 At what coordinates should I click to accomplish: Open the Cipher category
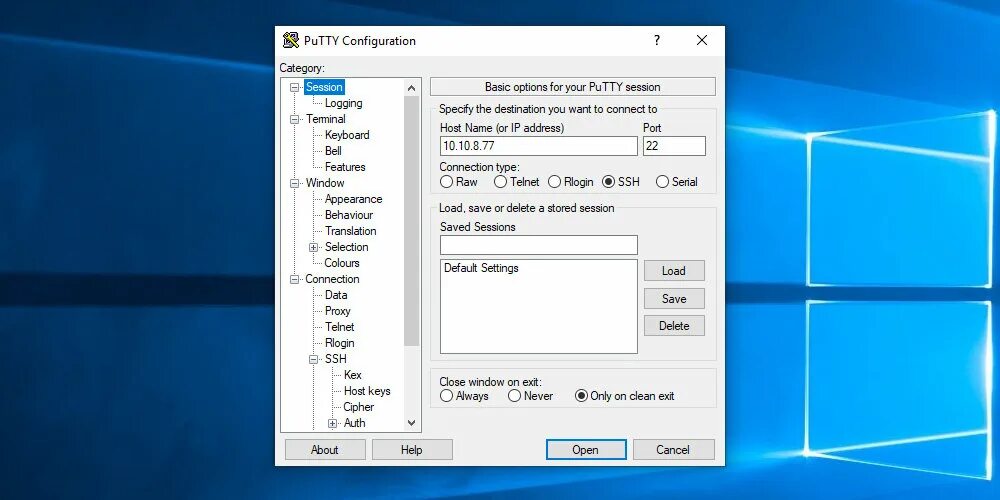coord(358,407)
